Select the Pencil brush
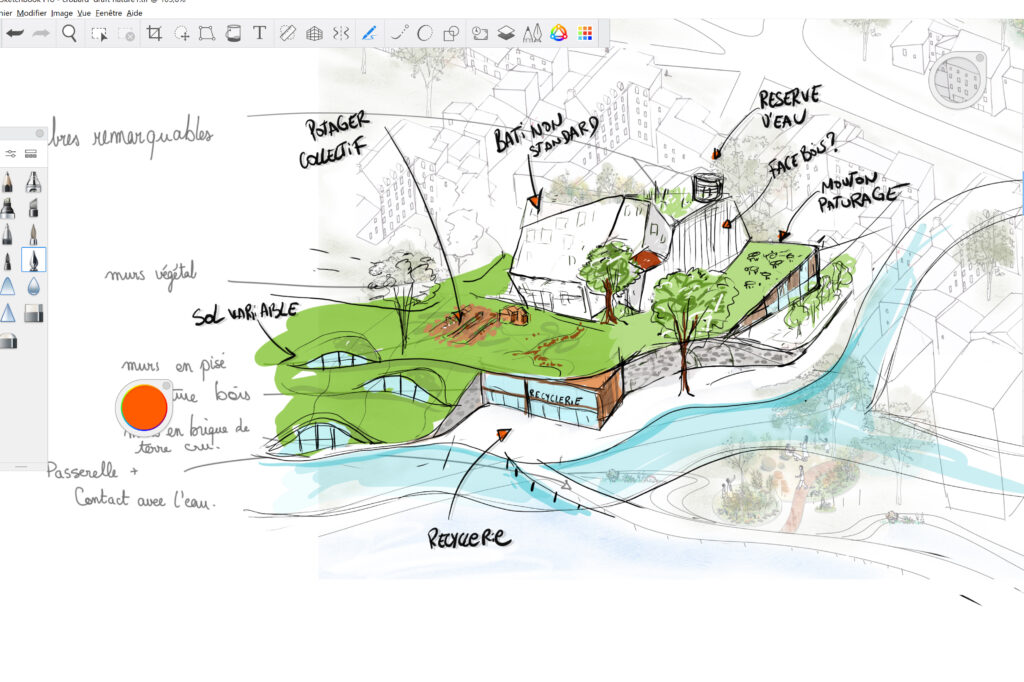Screen dimensions: 1024x682 [8, 182]
